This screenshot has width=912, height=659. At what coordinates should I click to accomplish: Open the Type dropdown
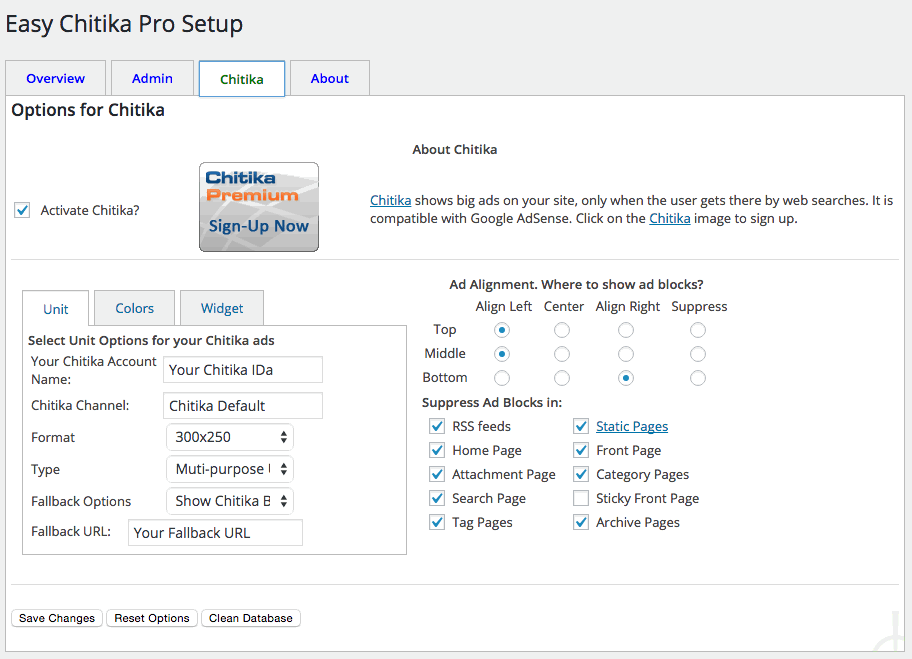coord(230,469)
